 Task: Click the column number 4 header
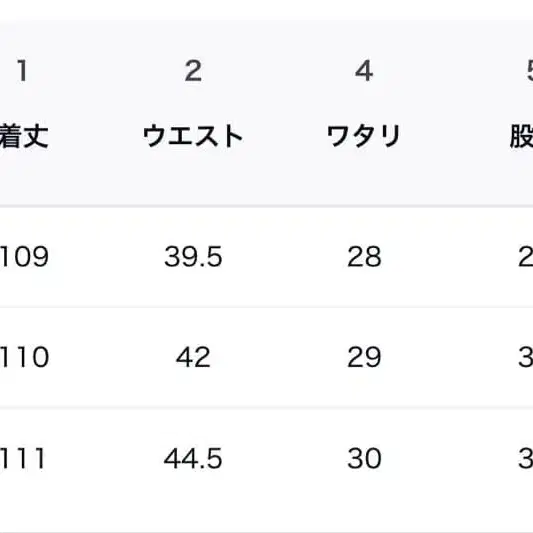pos(364,71)
